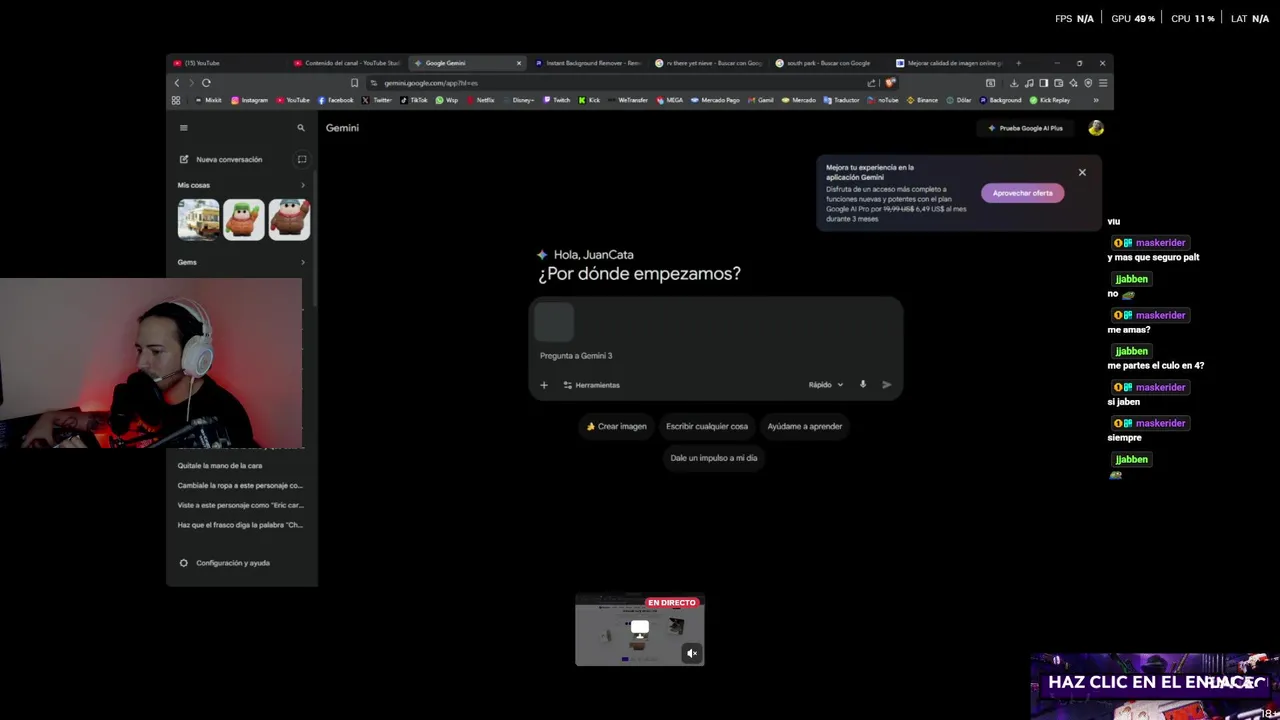Select the 'Crear imagen' suggestion chip

pos(617,426)
